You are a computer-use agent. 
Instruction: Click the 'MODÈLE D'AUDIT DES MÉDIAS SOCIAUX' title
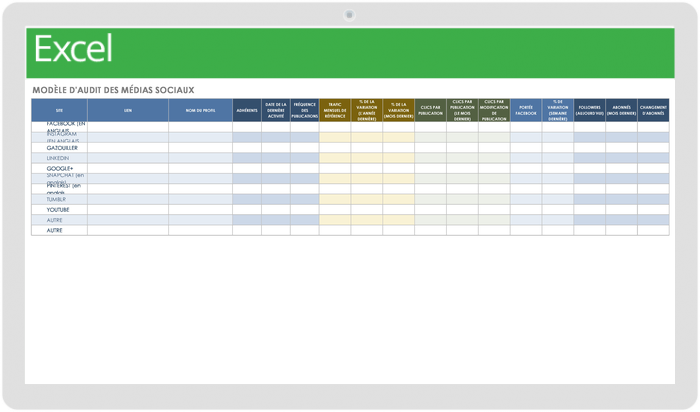pos(113,90)
